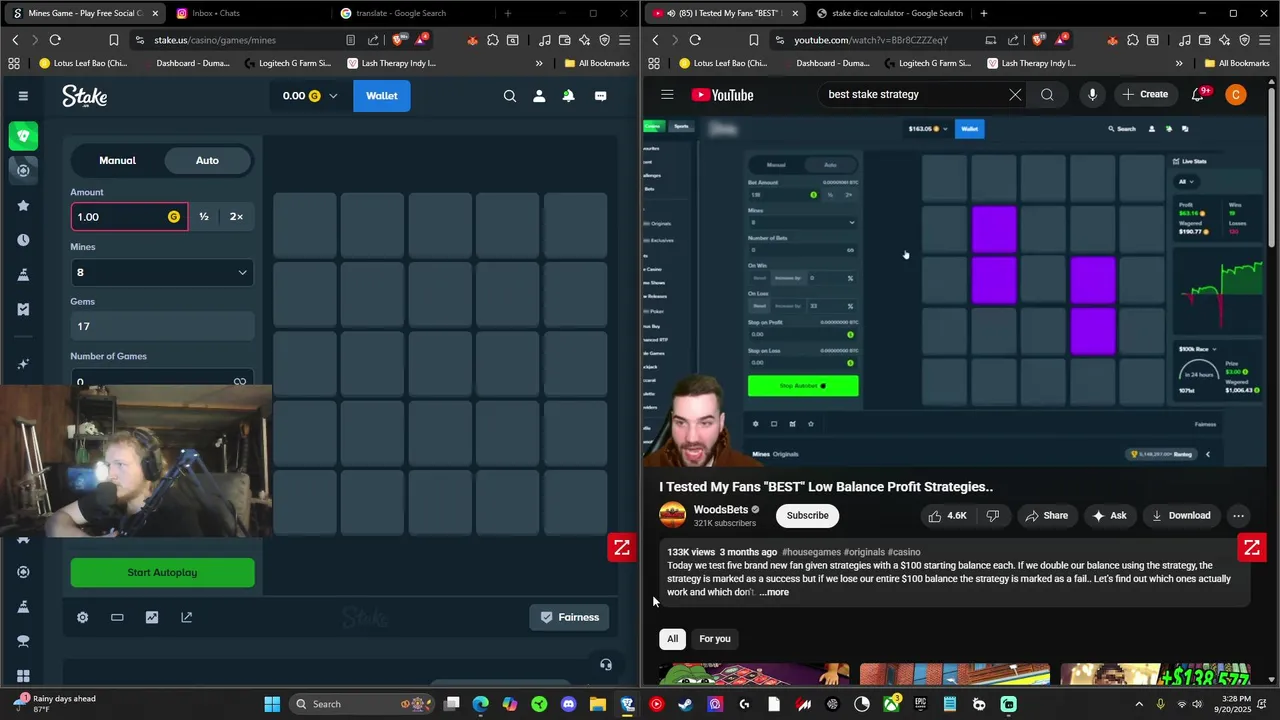This screenshot has height=720, width=1280.
Task: Select the All filter chip under video
Action: click(672, 639)
